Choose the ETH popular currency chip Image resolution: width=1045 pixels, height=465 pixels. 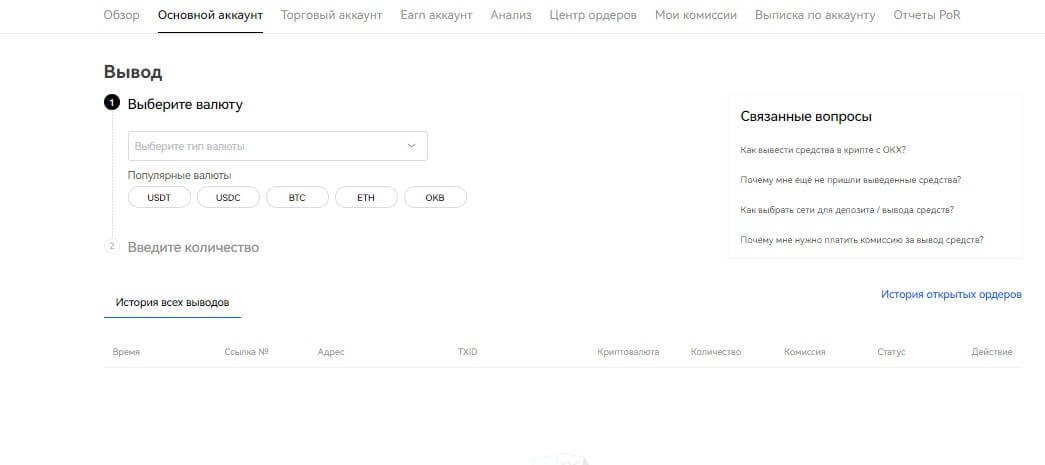point(366,198)
